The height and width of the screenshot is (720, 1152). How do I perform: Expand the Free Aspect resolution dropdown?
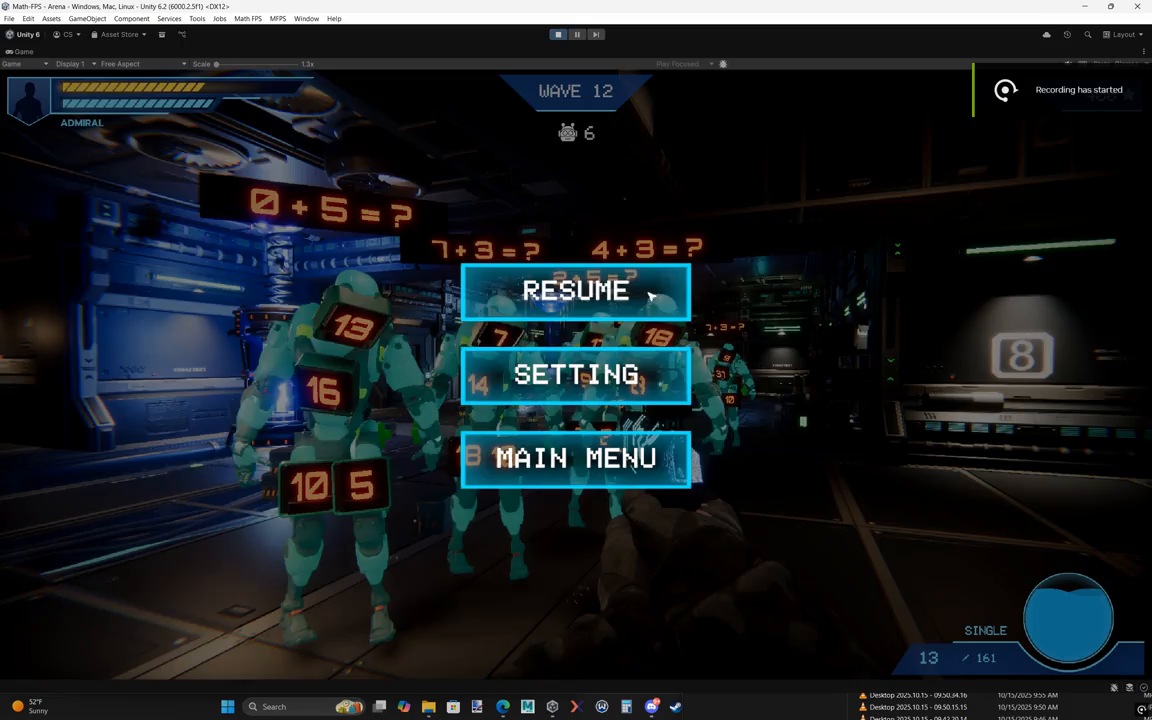143,64
